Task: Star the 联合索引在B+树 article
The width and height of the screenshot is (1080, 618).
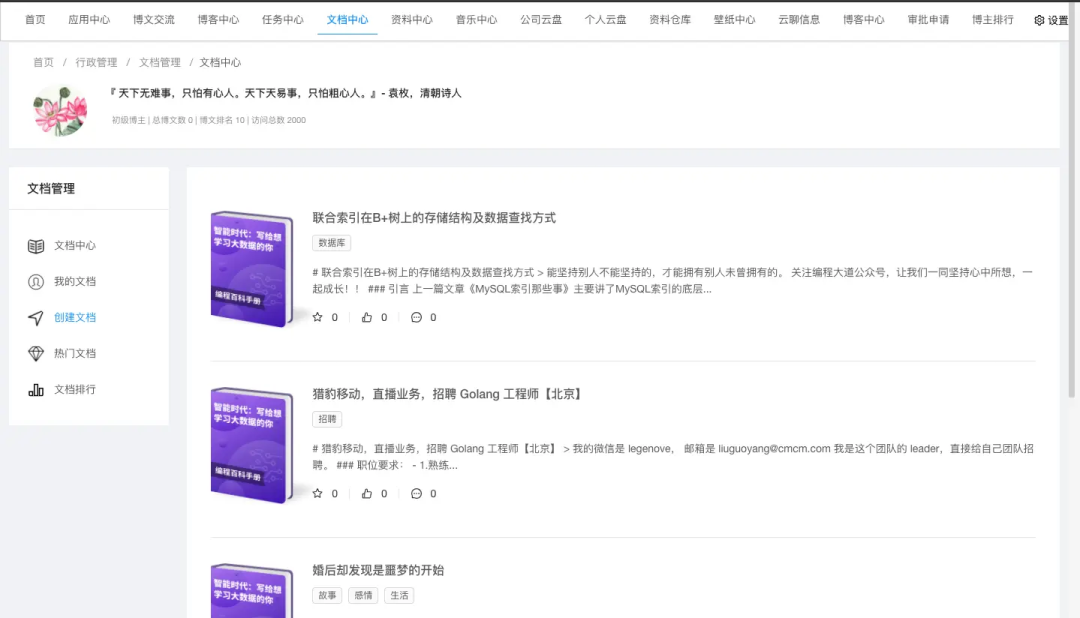Action: (318, 318)
